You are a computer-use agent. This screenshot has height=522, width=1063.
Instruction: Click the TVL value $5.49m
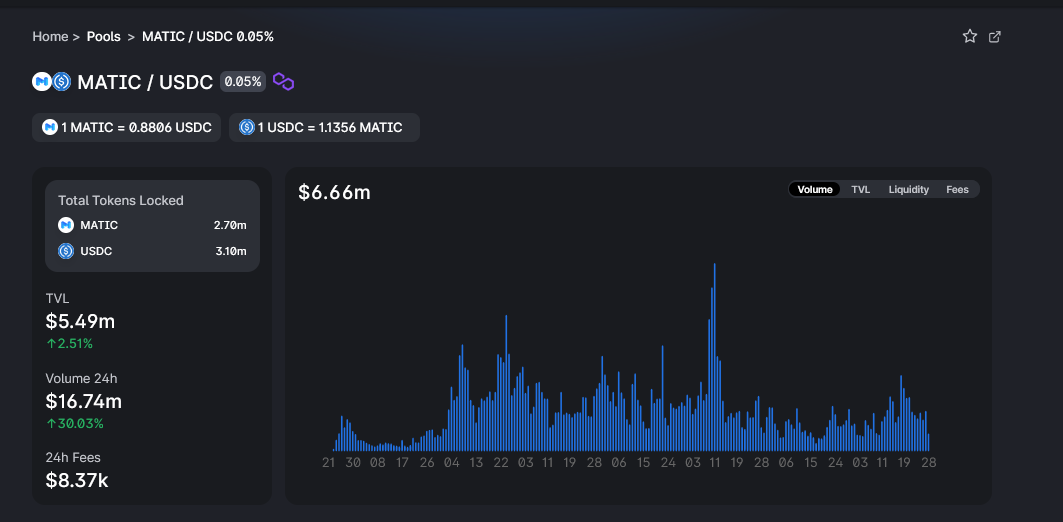80,321
